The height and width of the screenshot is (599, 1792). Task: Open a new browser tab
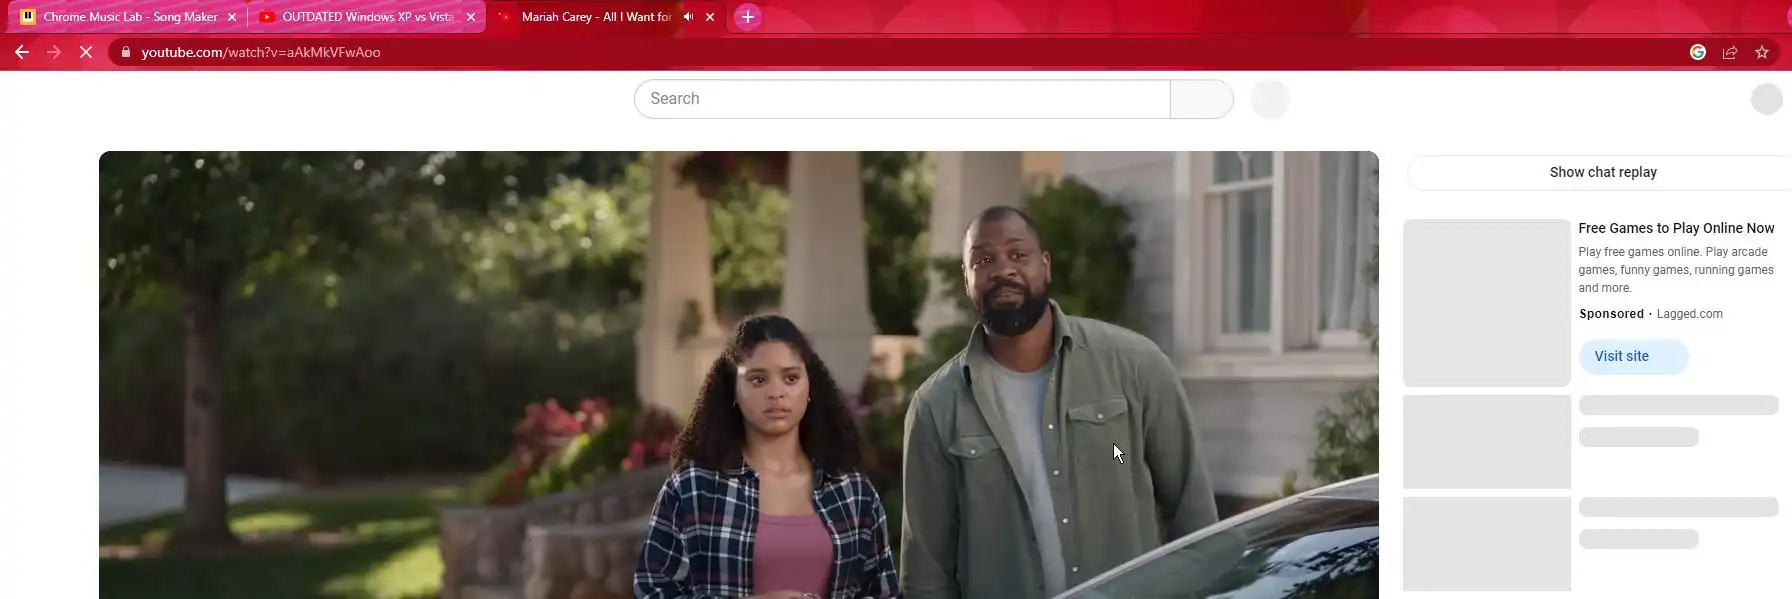(x=747, y=17)
